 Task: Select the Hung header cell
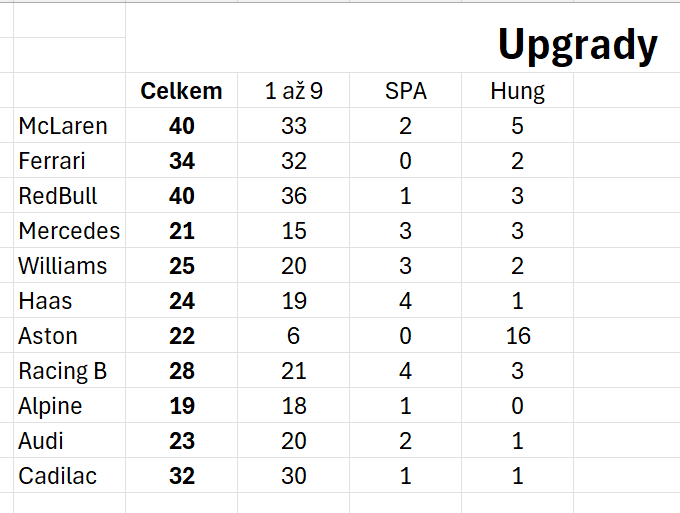tap(517, 90)
